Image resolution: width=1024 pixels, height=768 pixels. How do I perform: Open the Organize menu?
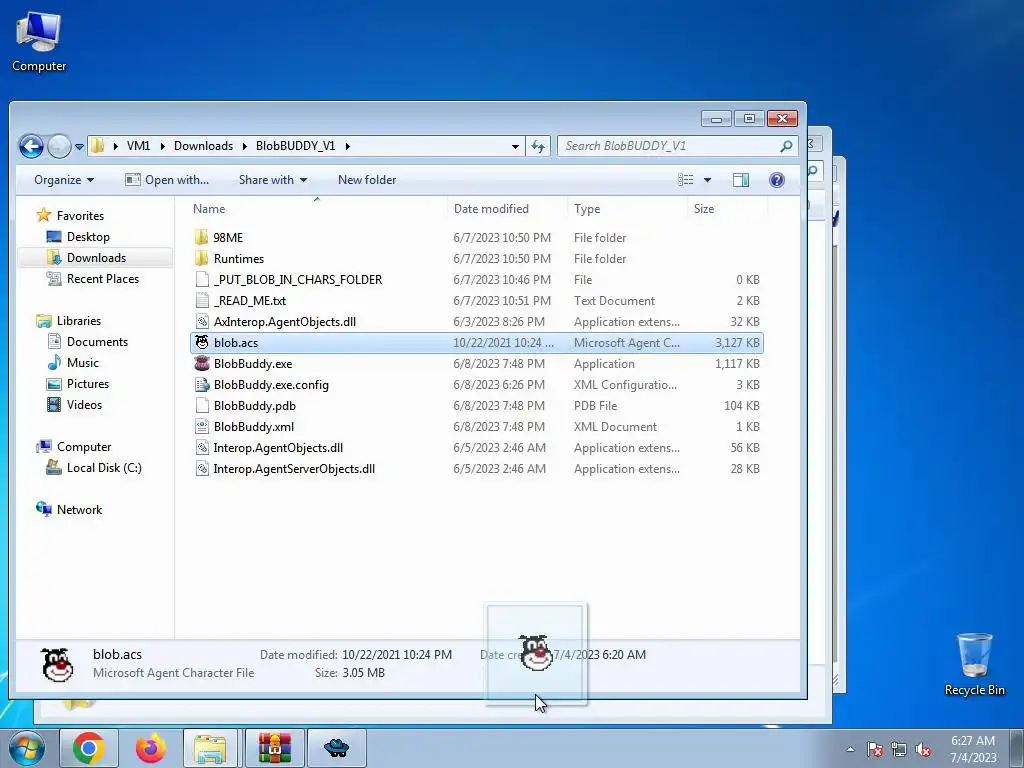coord(63,180)
